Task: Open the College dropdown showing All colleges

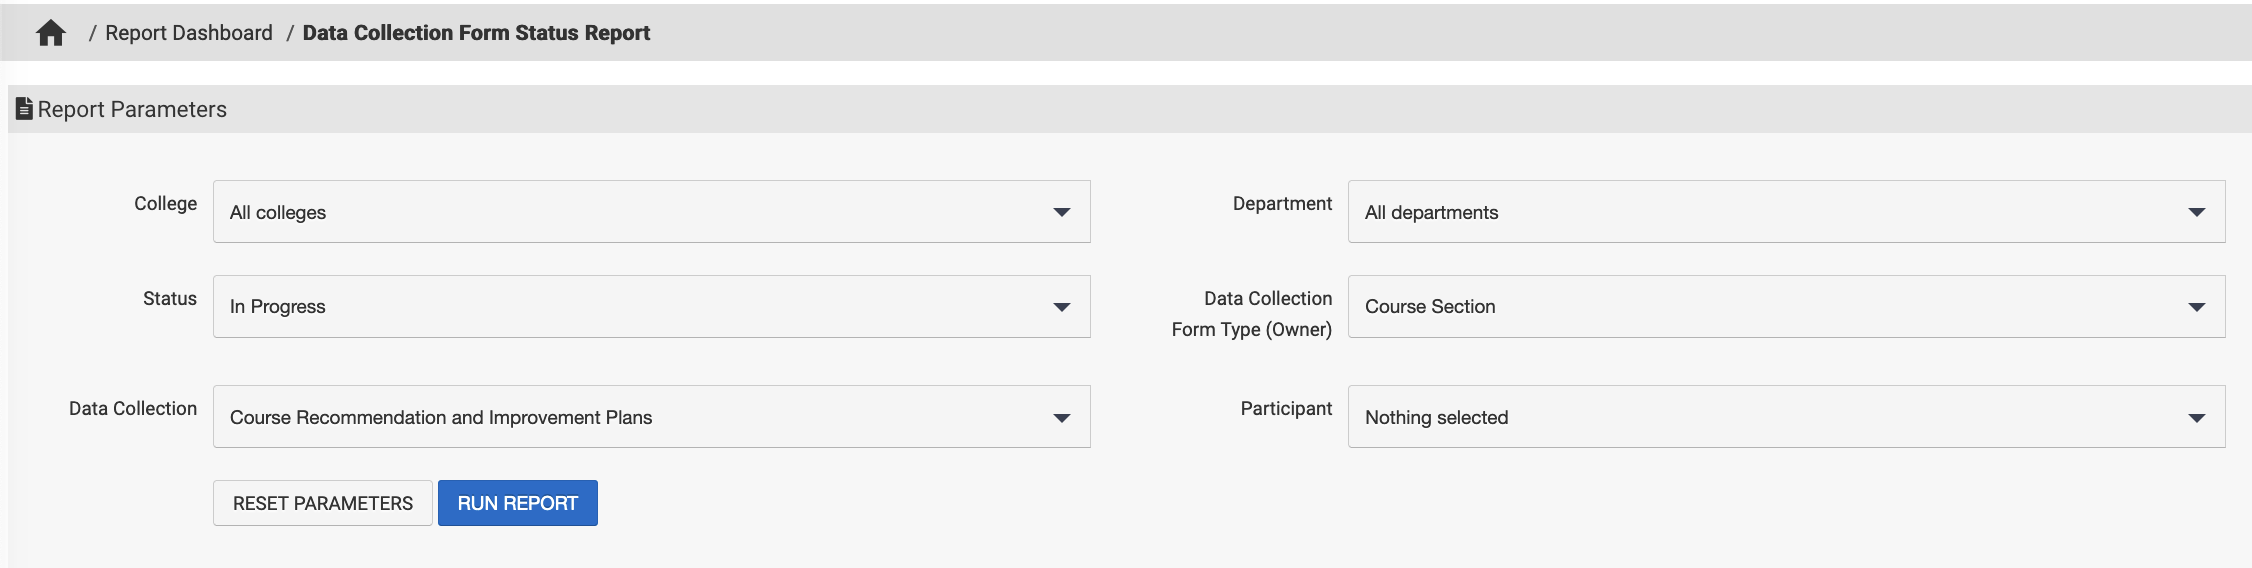Action: coord(651,212)
